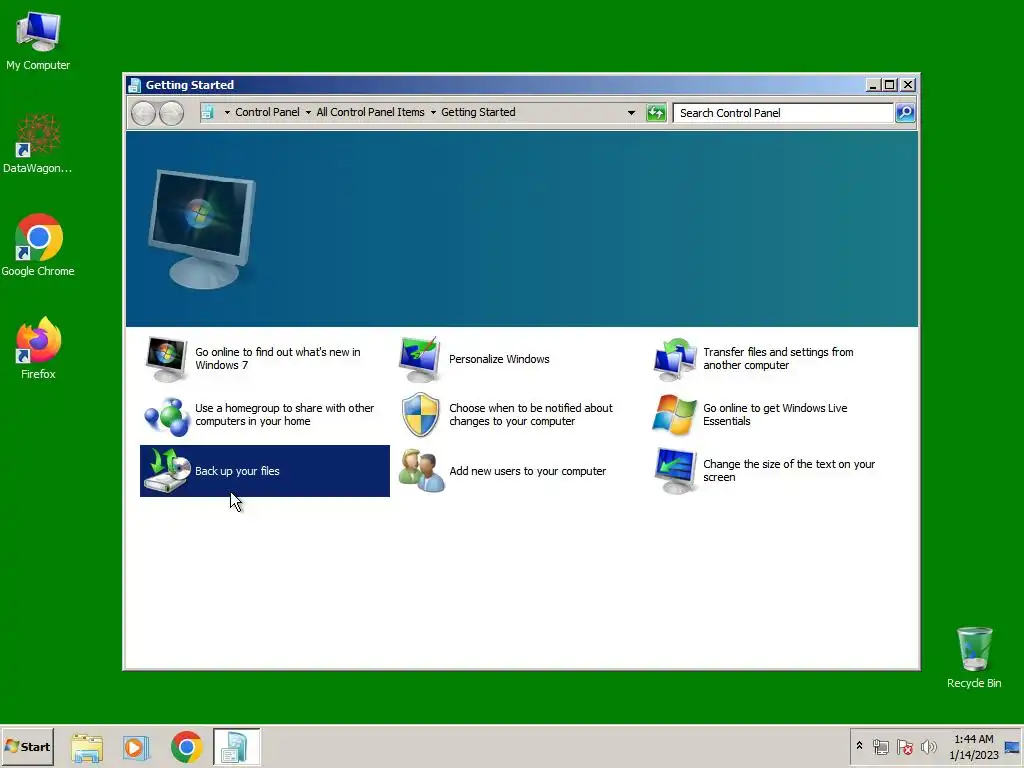Select the DataWagon desktop shortcut
This screenshot has height=768, width=1024.
pos(38,144)
